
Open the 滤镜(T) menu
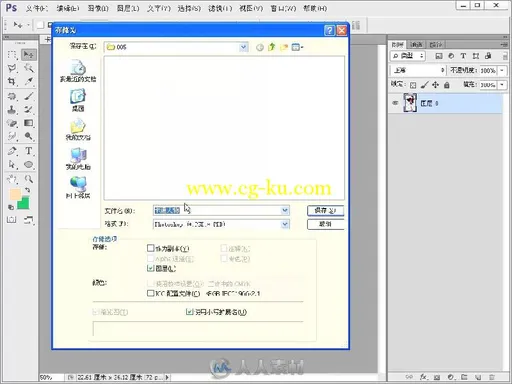click(x=220, y=8)
